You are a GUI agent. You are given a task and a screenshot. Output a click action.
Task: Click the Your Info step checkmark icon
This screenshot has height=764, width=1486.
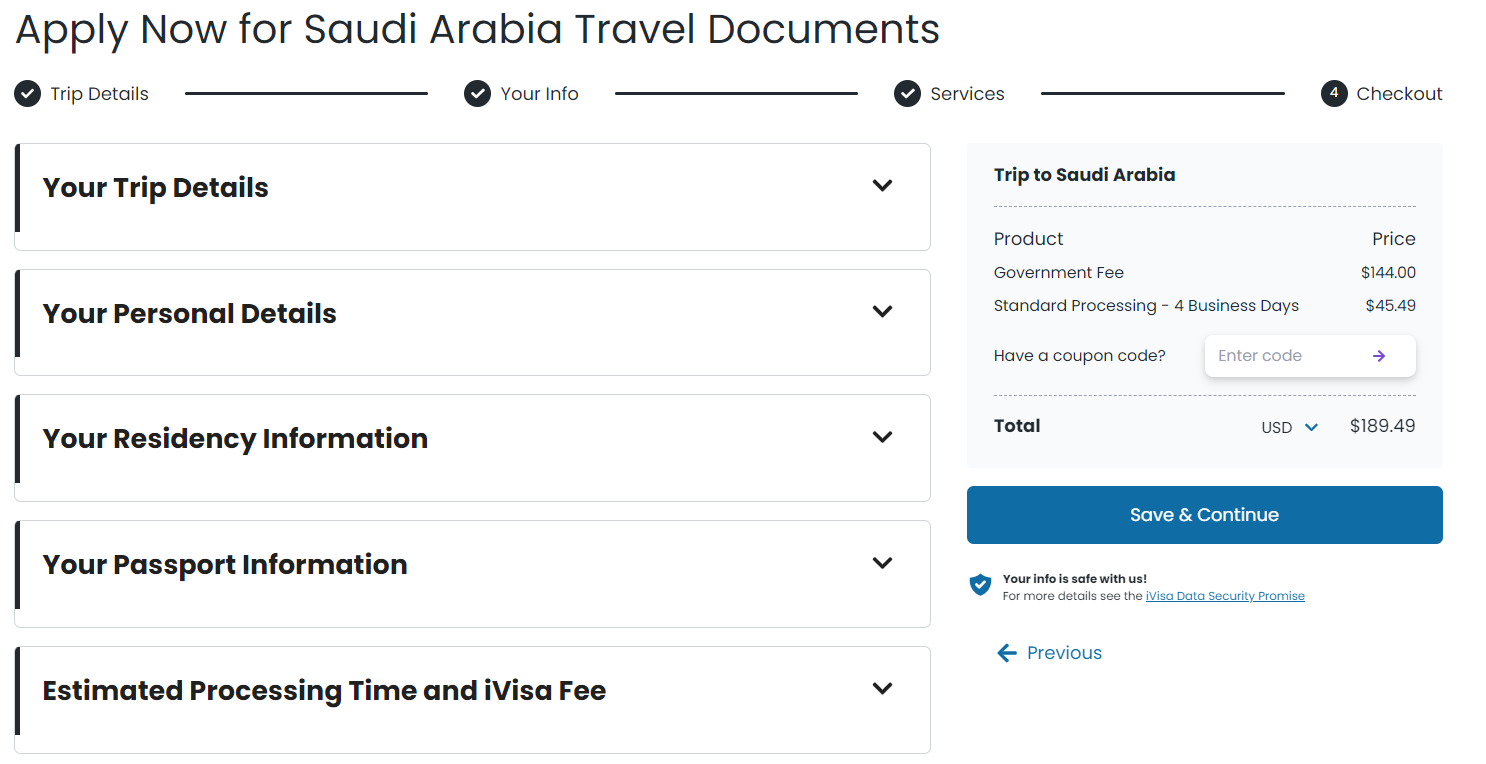click(477, 94)
